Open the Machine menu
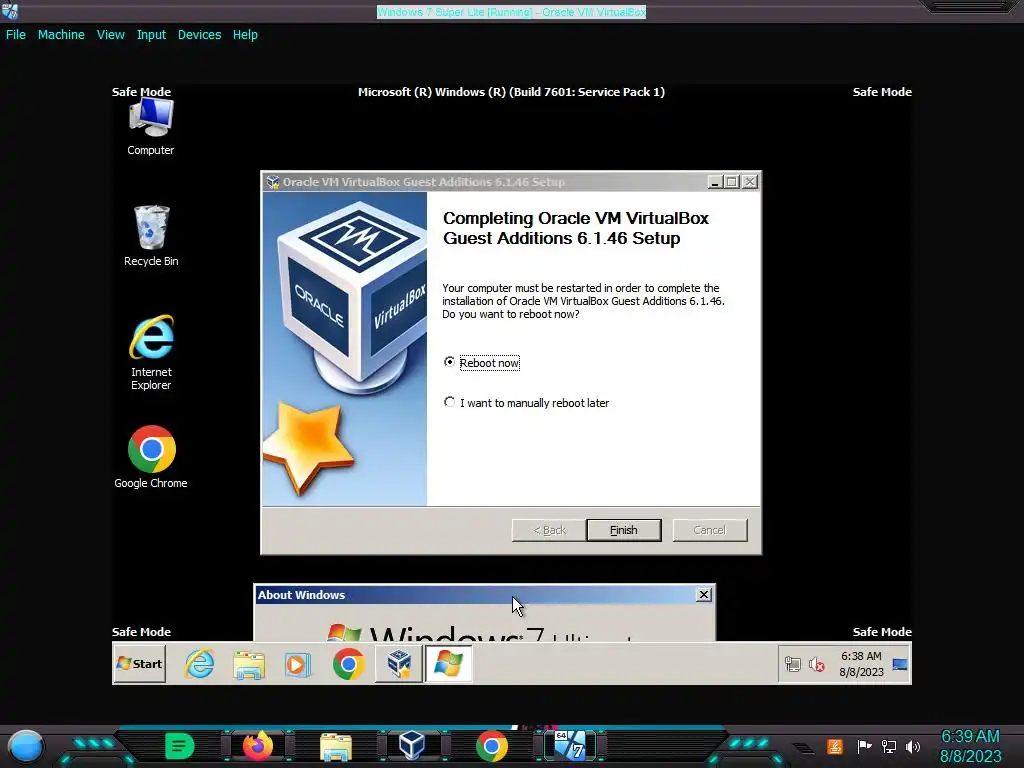The width and height of the screenshot is (1024, 768). 61,35
